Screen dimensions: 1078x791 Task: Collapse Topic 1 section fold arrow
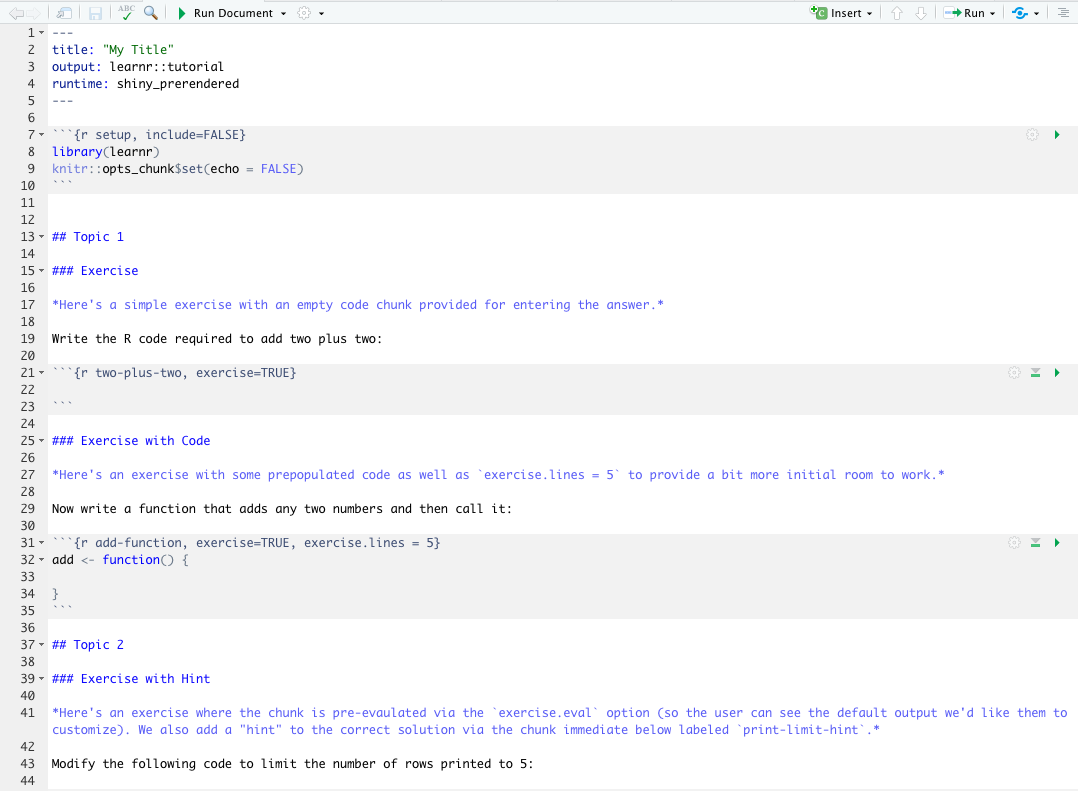(x=41, y=237)
